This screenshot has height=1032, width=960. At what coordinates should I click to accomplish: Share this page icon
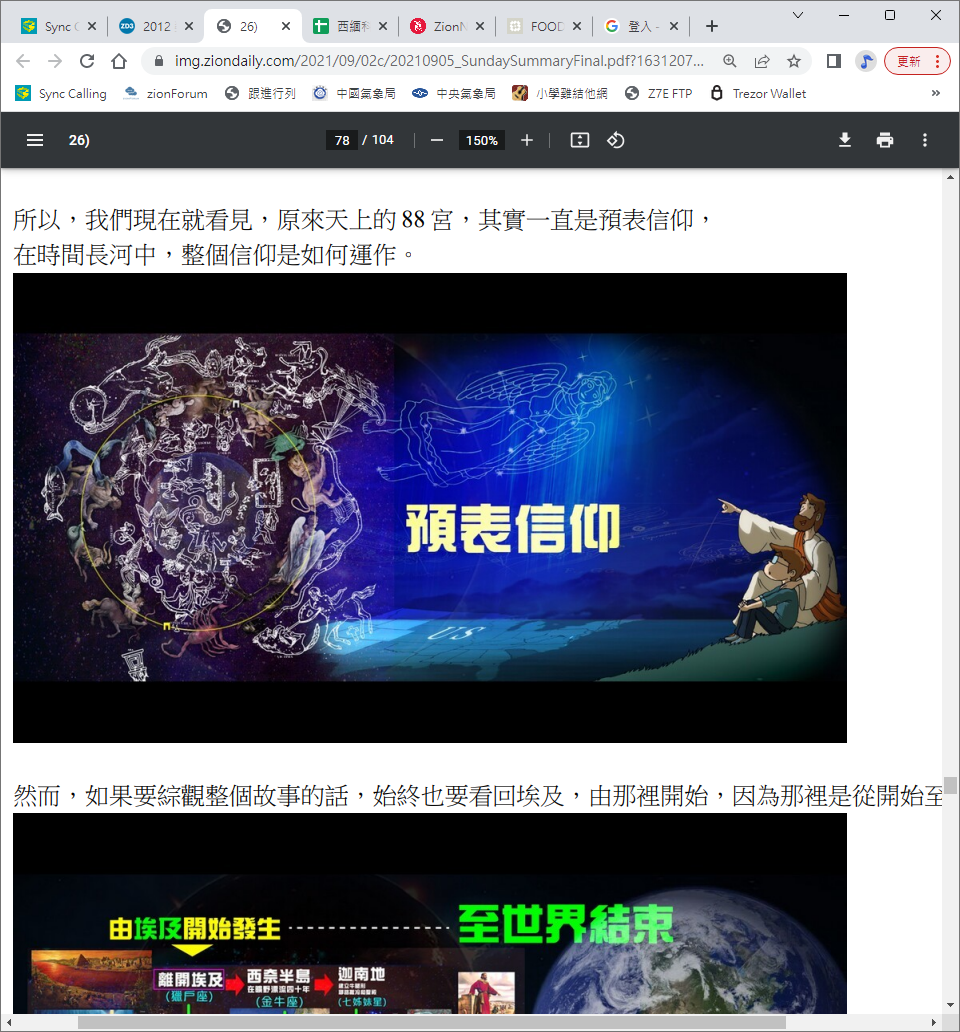762,61
